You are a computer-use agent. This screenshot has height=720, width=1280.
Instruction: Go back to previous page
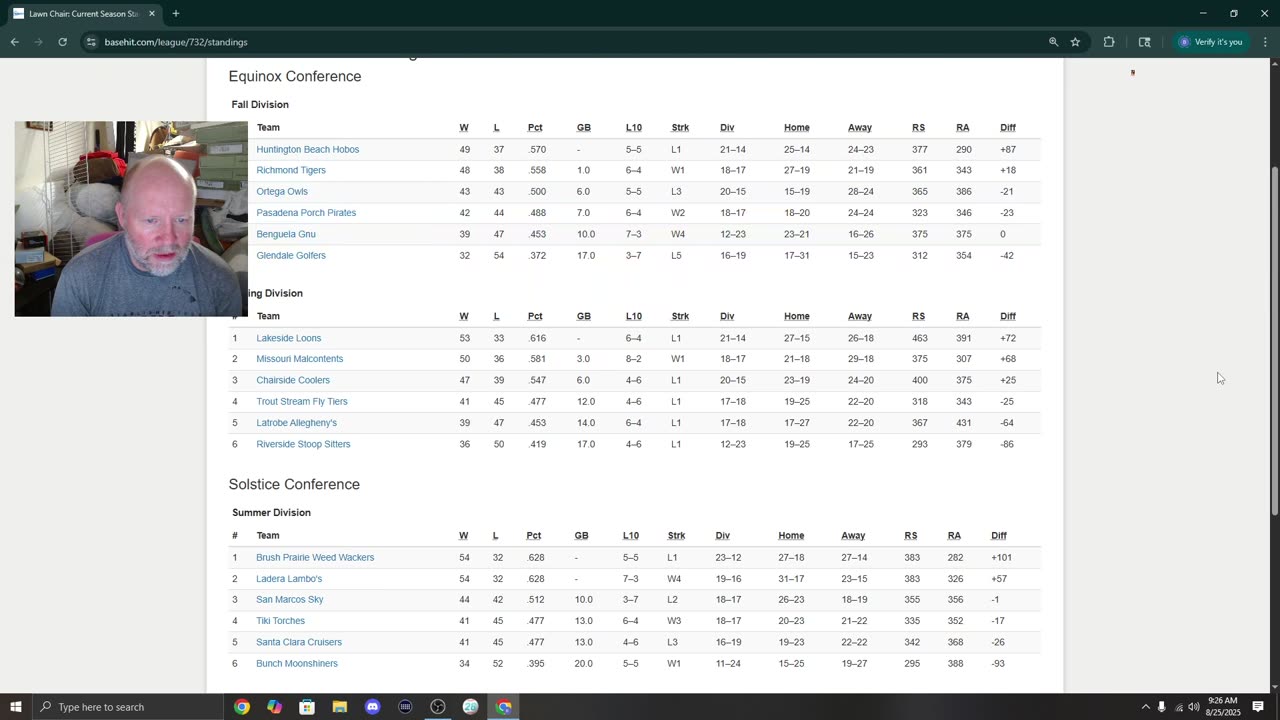pos(15,42)
